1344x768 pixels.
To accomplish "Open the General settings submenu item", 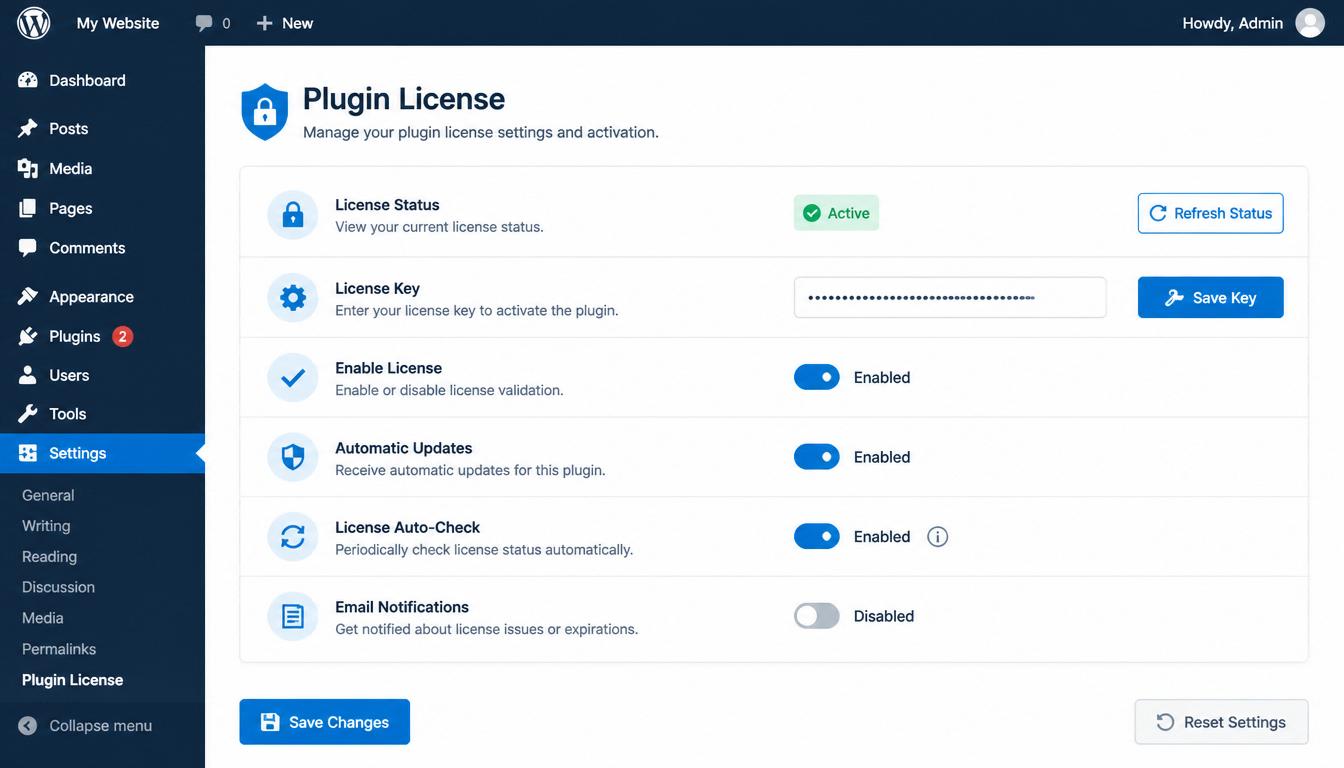I will (x=48, y=495).
